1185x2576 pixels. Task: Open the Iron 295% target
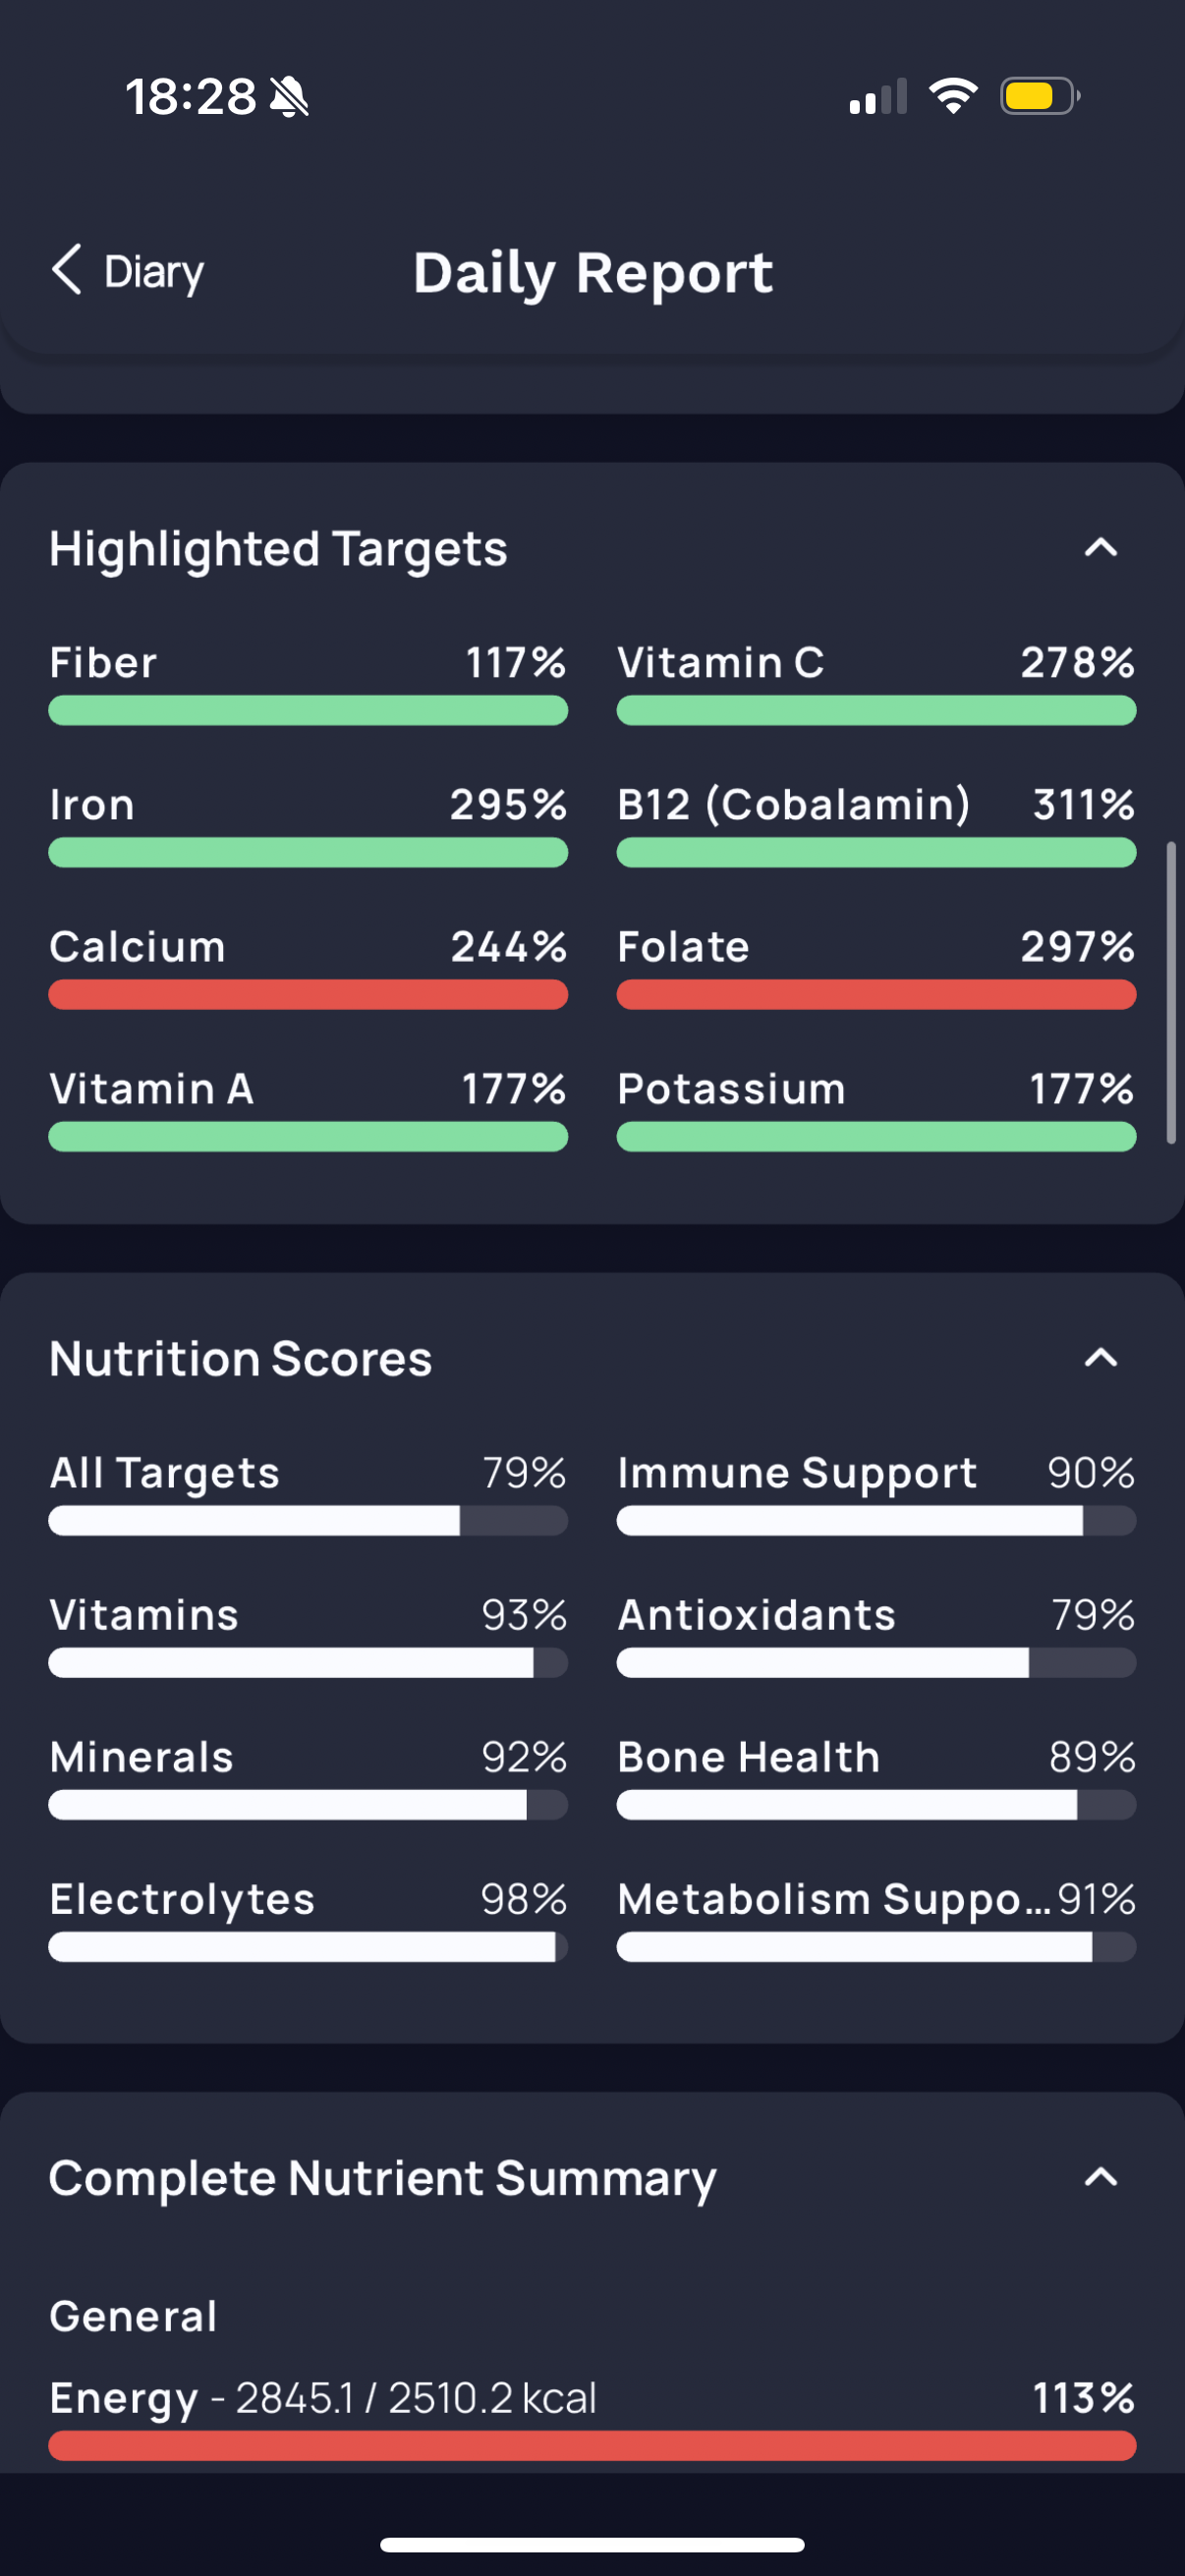click(x=308, y=825)
